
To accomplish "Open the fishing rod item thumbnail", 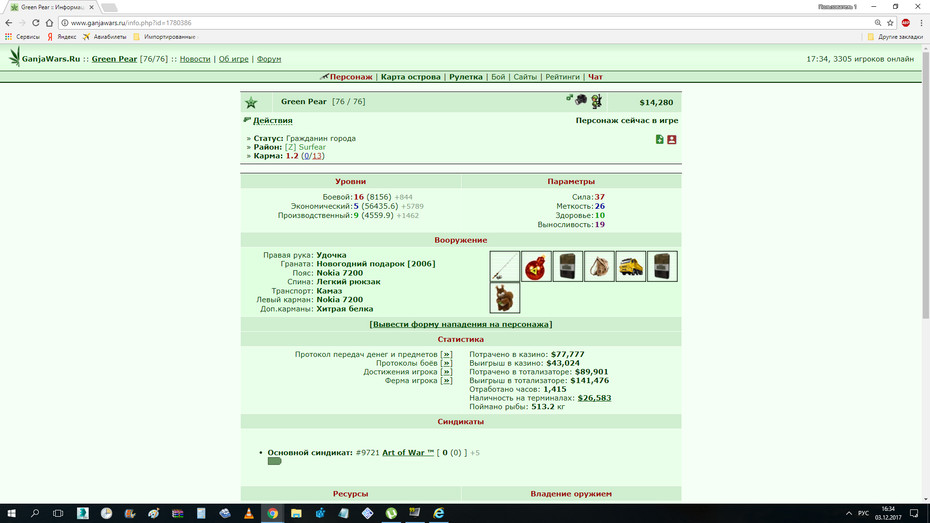I will [505, 266].
